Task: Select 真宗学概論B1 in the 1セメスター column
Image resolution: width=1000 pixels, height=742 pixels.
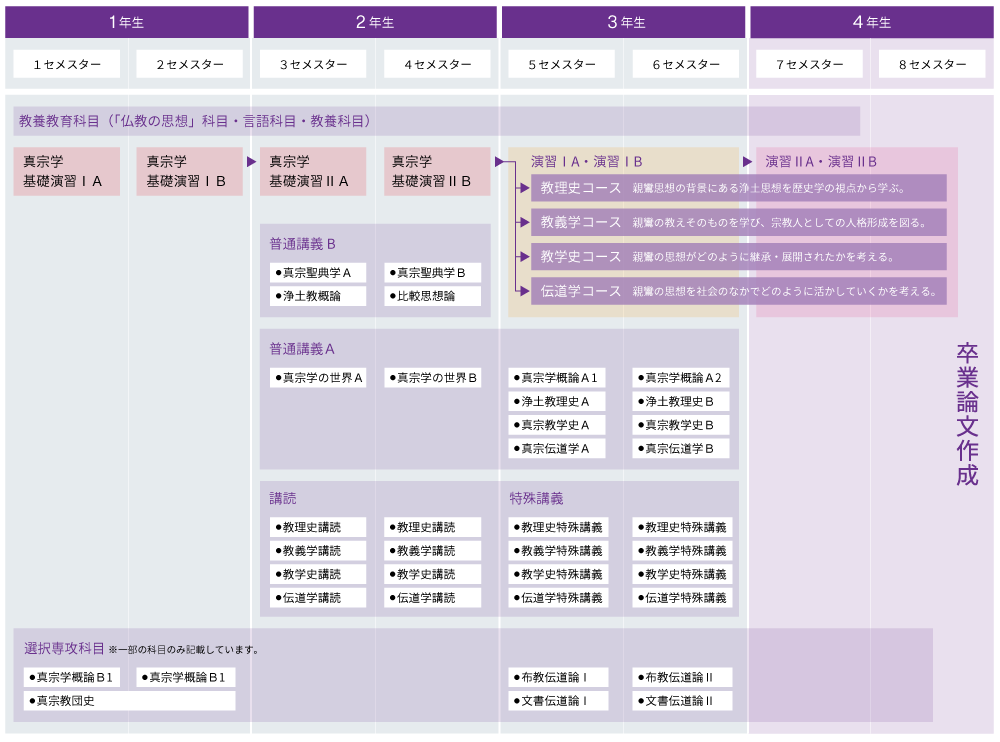Action: pyautogui.click(x=72, y=677)
